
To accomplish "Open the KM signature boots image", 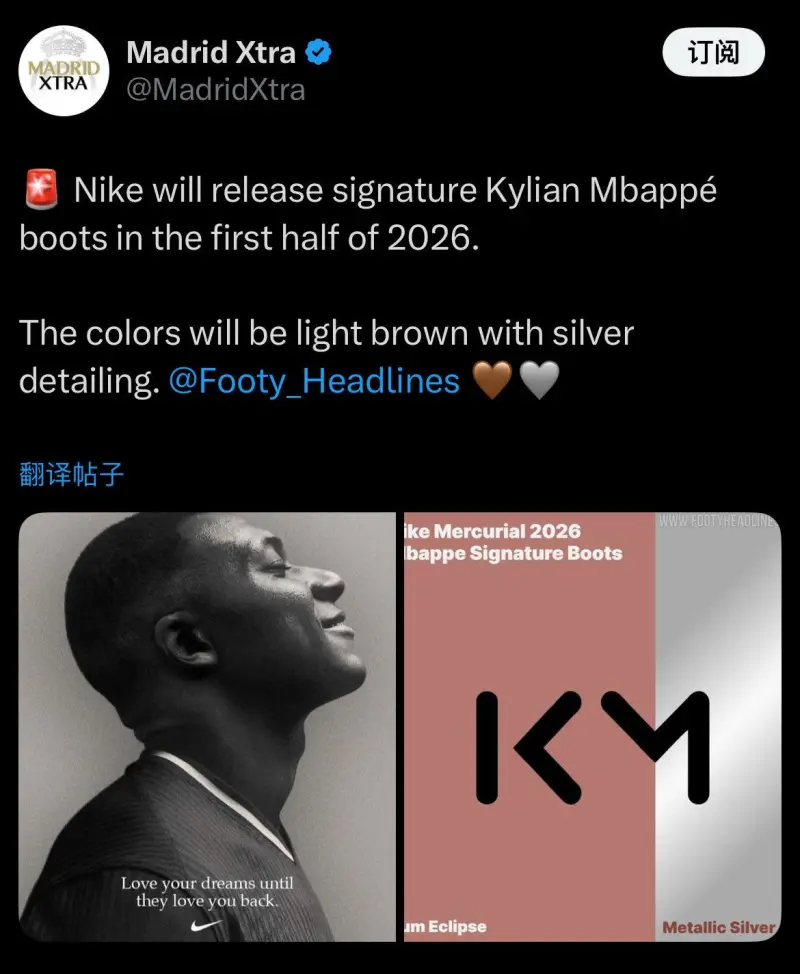I will tap(593, 727).
